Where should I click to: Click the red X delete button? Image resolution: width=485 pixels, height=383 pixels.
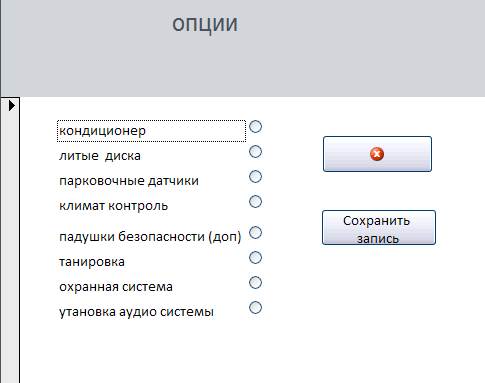(x=377, y=154)
